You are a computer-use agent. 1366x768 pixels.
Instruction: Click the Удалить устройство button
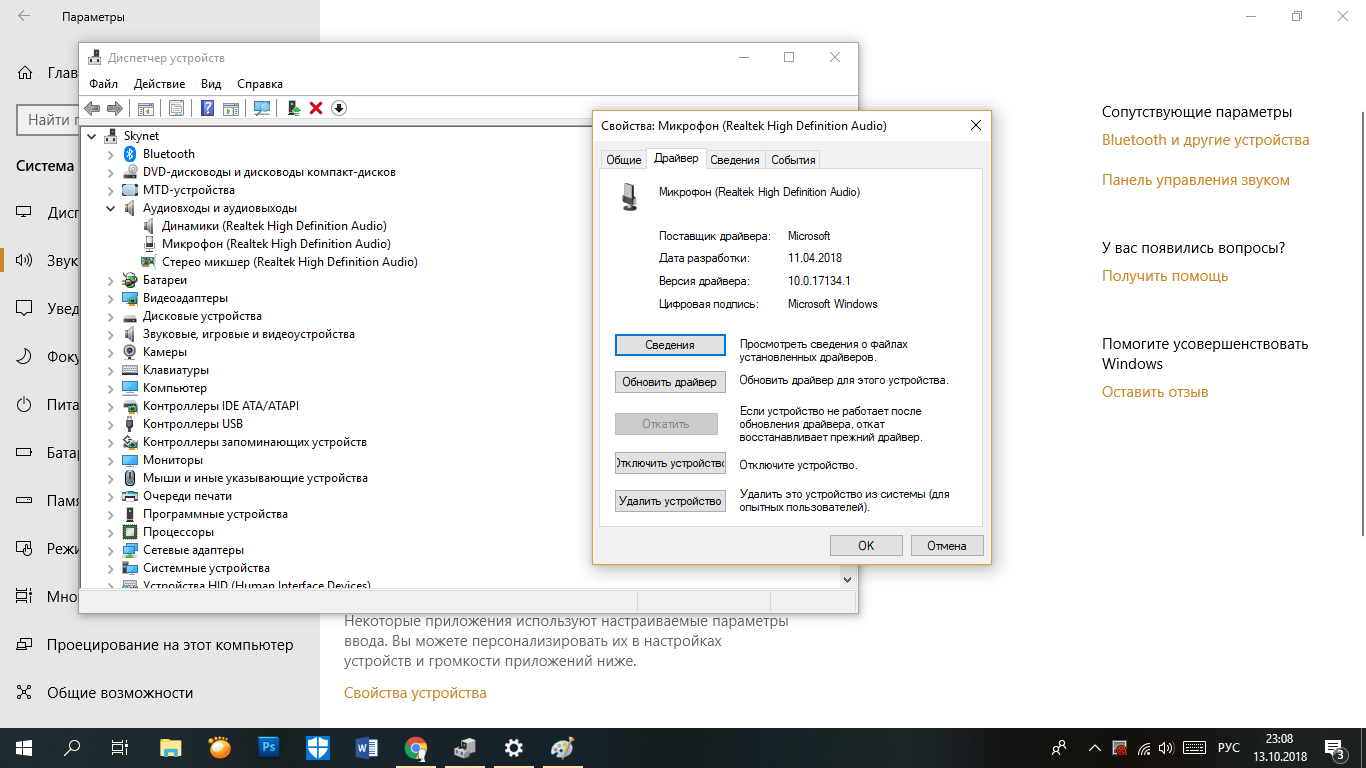[670, 501]
